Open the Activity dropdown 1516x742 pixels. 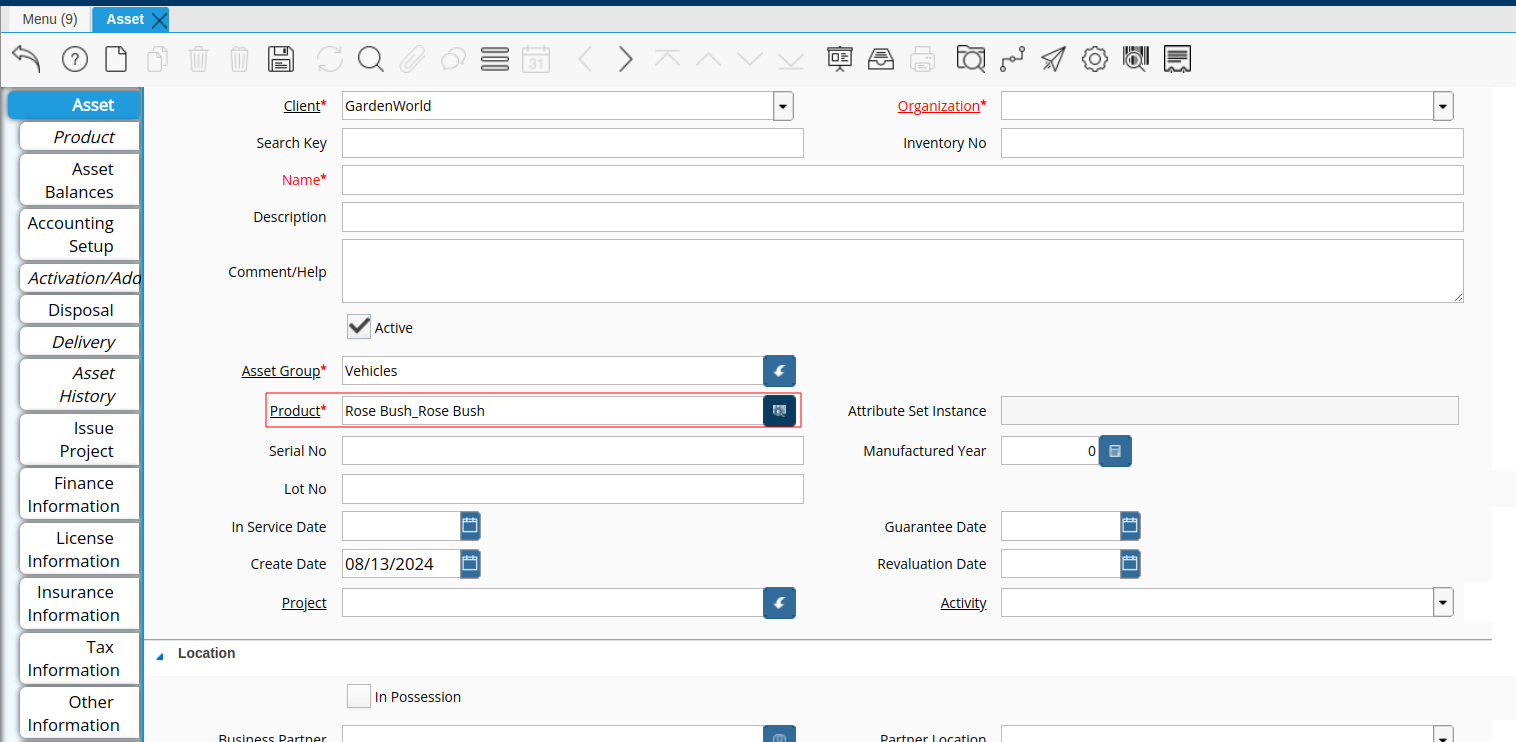click(1442, 603)
